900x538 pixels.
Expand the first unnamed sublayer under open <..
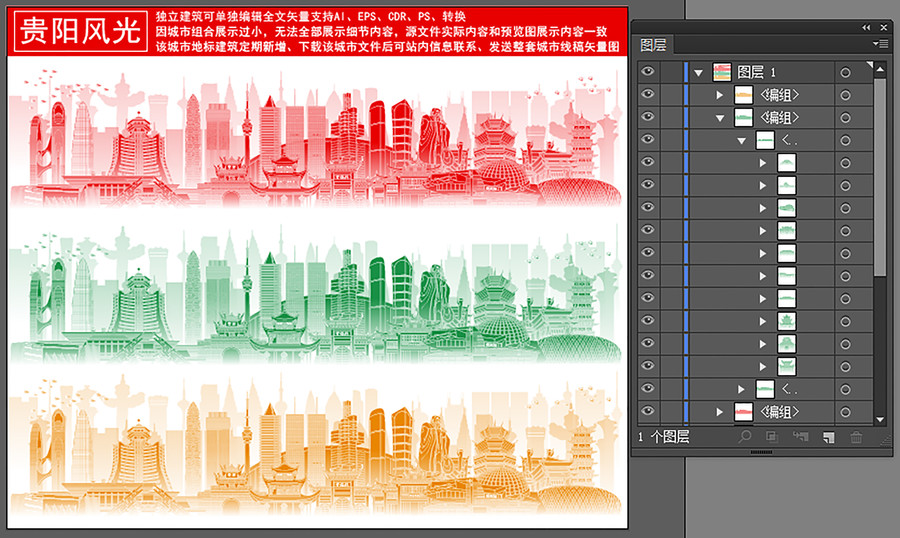763,163
